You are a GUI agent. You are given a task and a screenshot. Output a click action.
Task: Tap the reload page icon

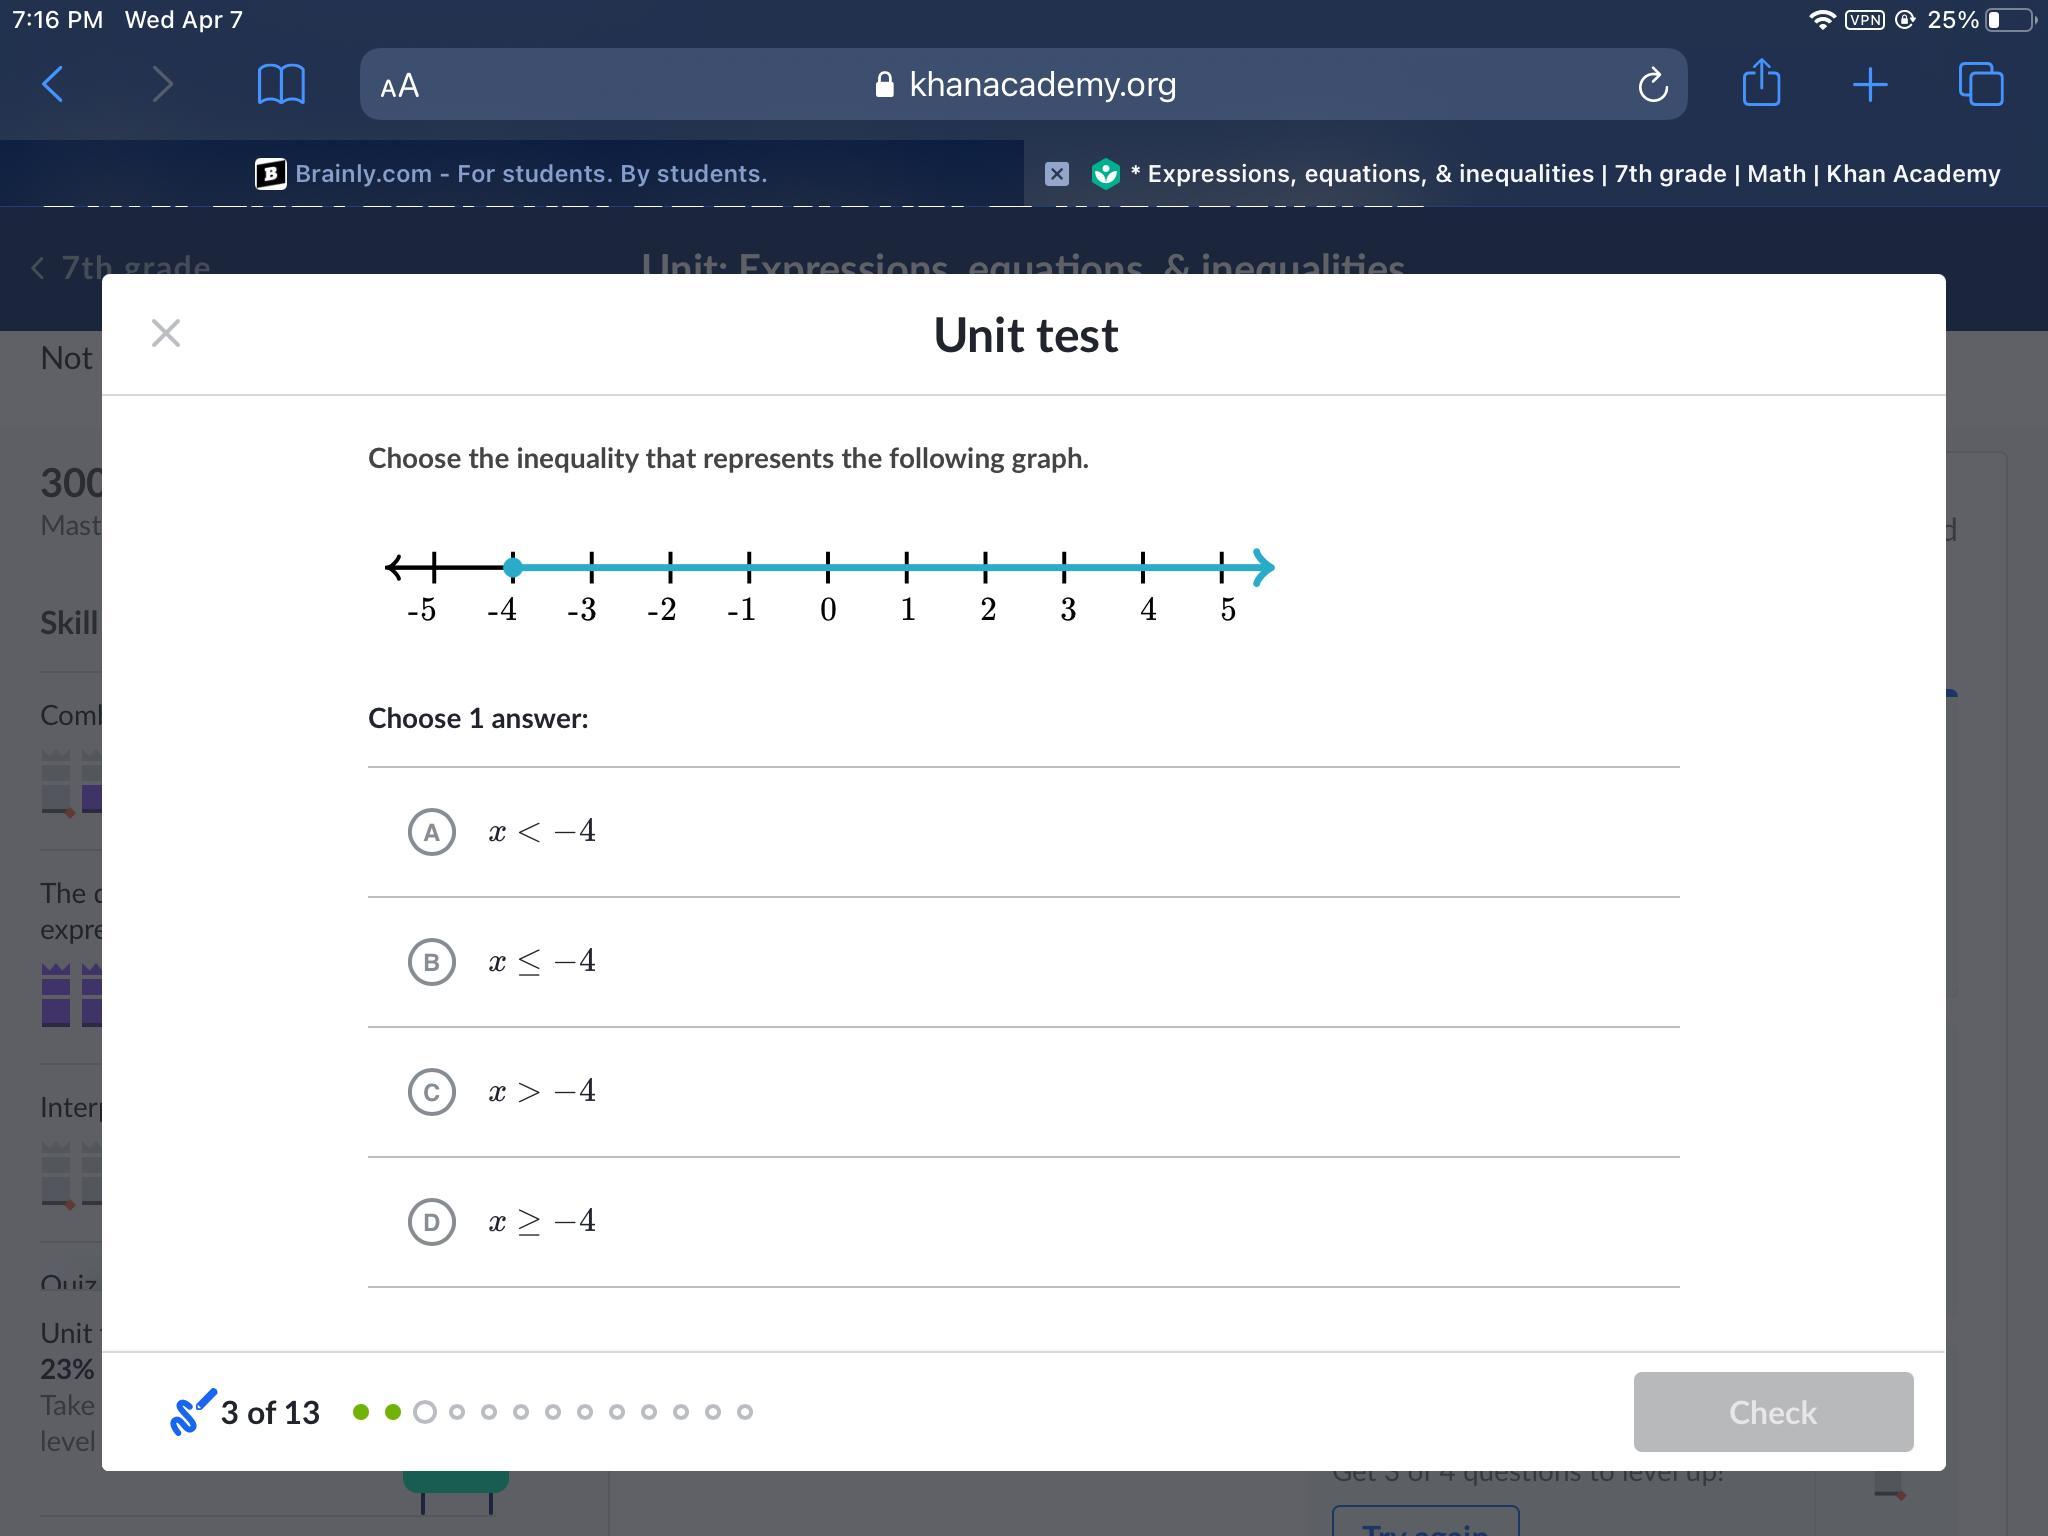coord(1652,85)
